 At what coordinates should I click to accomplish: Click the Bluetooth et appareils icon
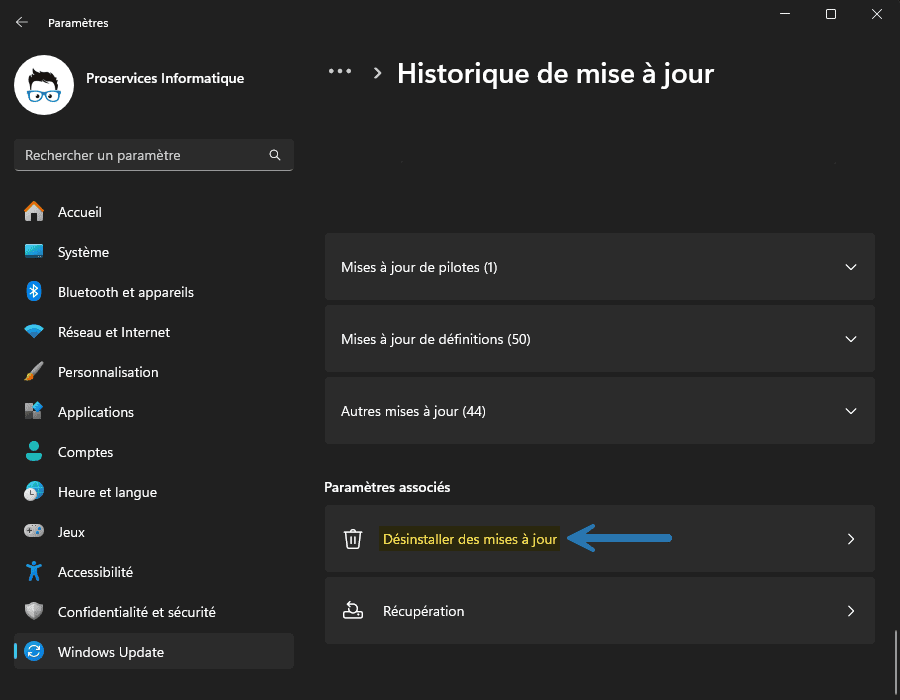click(34, 292)
